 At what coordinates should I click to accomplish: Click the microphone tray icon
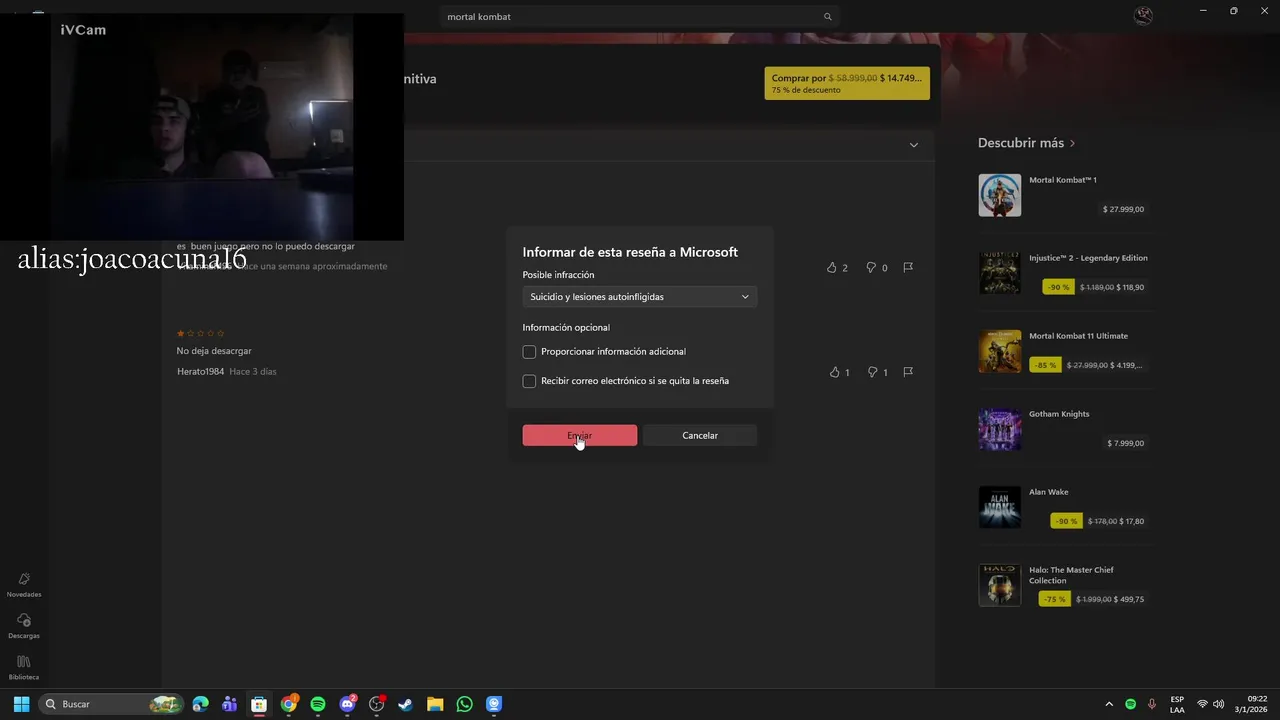coord(1152,704)
